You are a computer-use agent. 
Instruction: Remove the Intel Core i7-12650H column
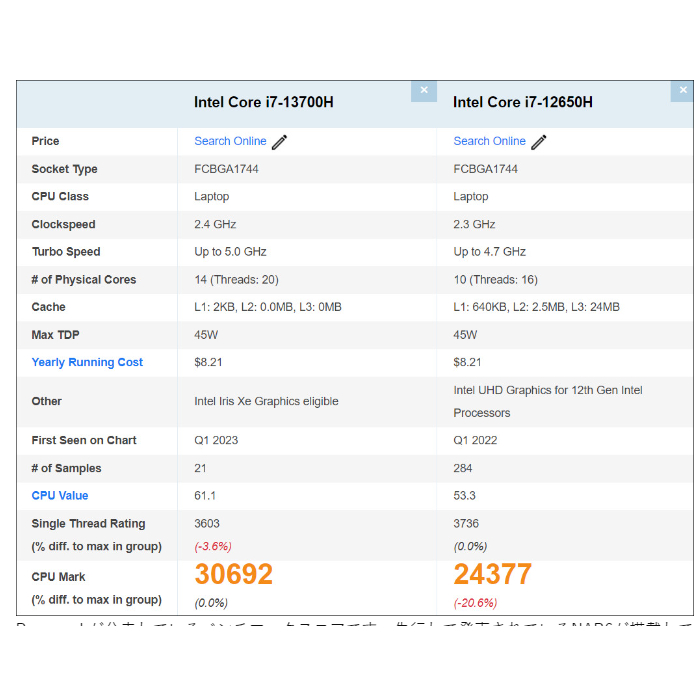[x=682, y=90]
